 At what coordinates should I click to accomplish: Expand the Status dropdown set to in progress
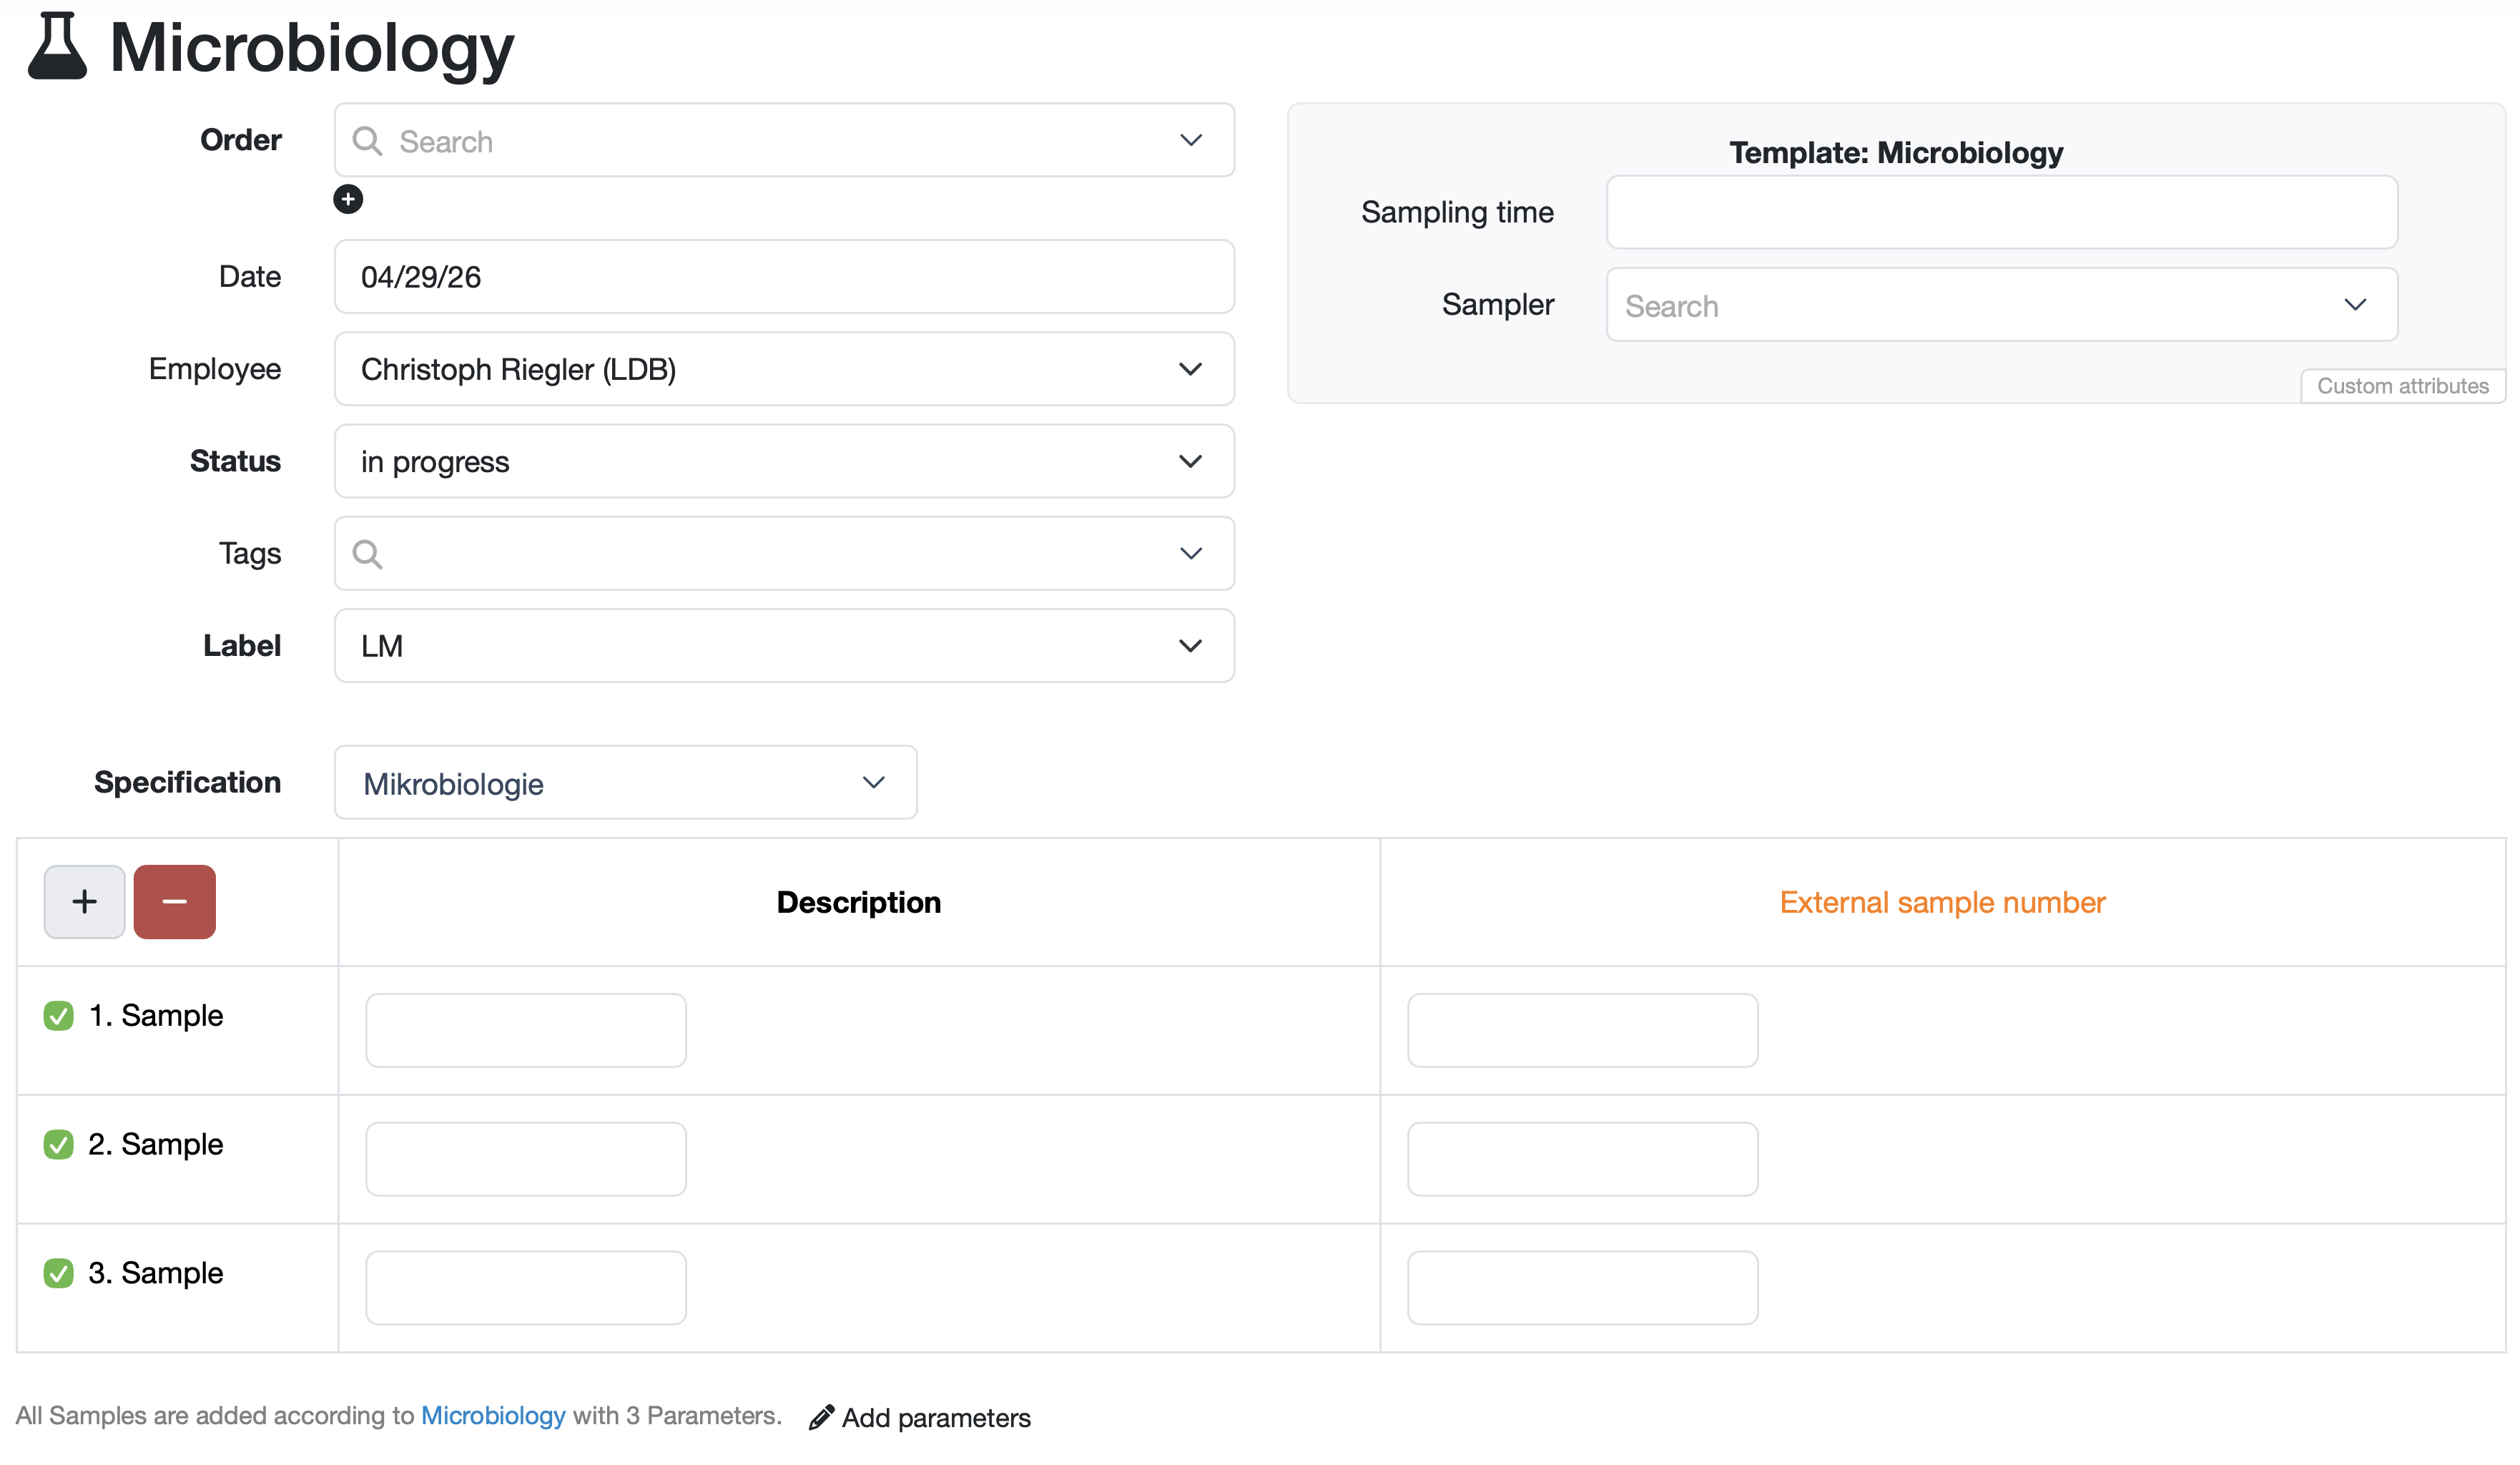pos(783,462)
